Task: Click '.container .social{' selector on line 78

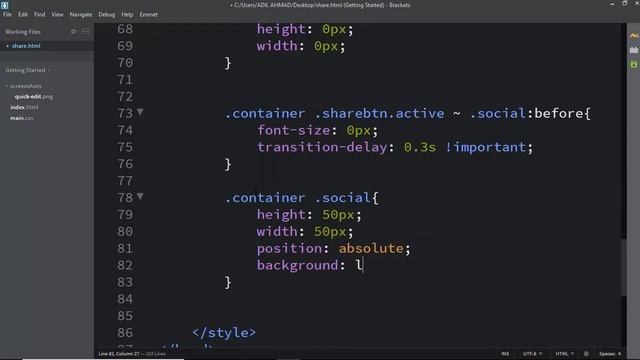Action: [302, 198]
